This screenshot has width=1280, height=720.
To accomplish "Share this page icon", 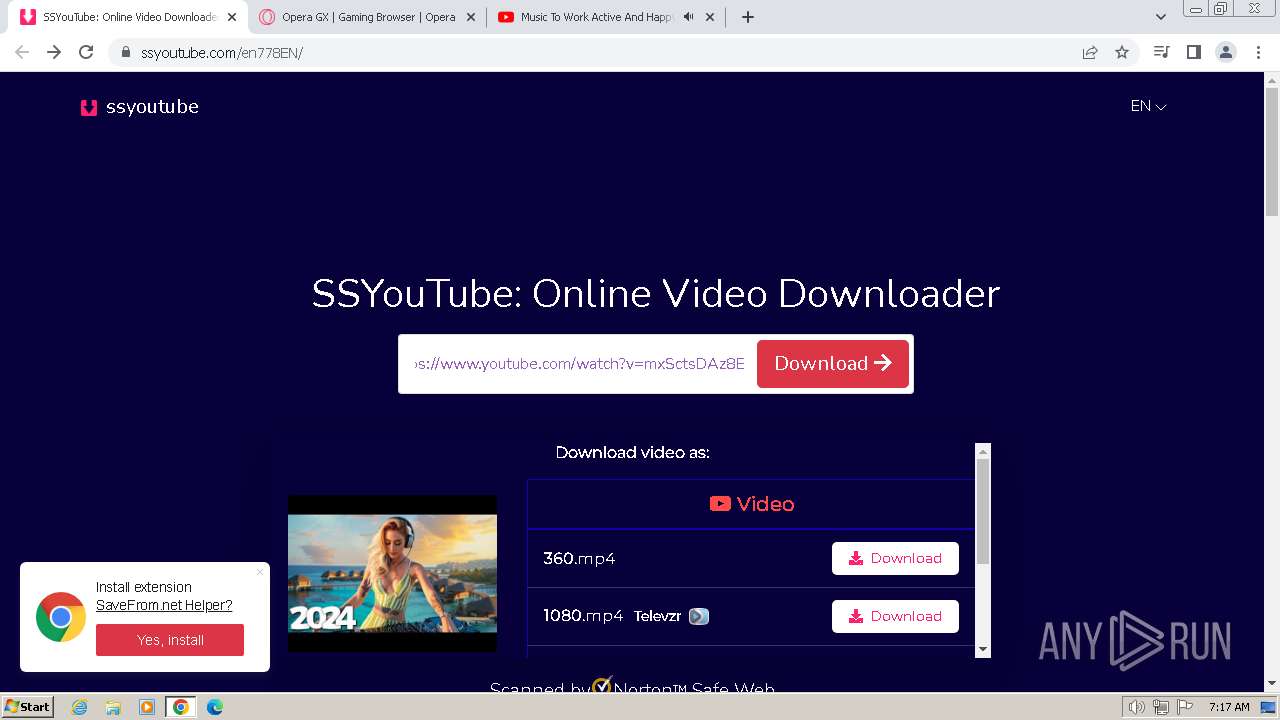I will pyautogui.click(x=1090, y=53).
